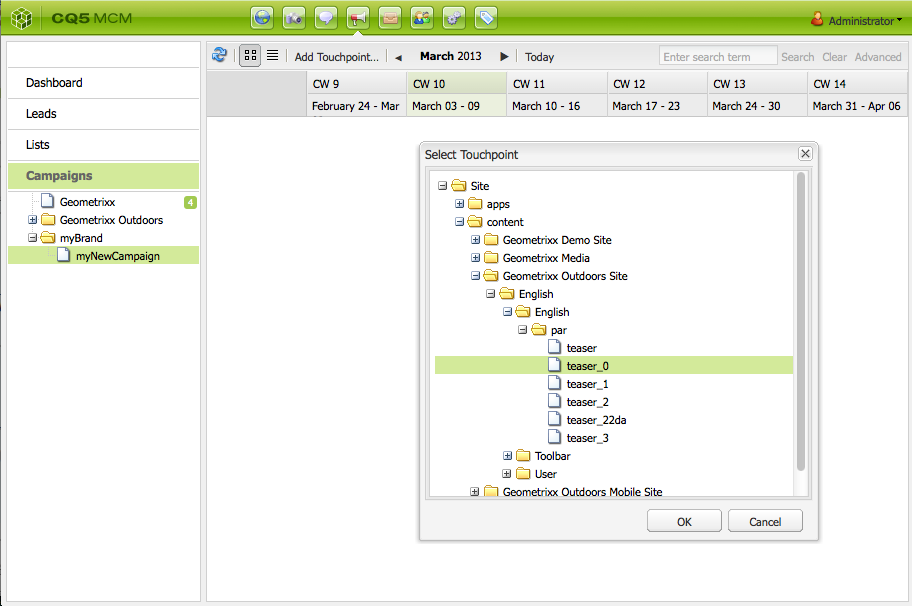
Task: Switch to the grid calendar view
Action: coord(250,56)
